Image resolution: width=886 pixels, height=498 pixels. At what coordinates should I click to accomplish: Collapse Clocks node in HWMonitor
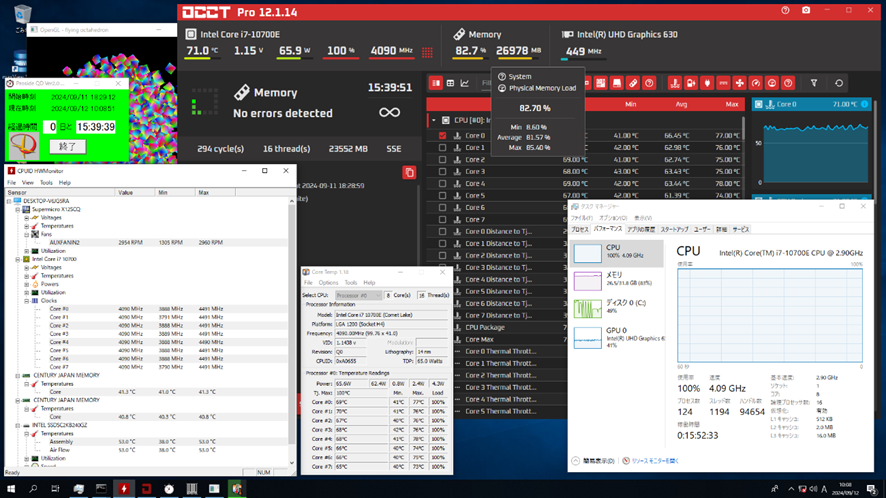pos(27,301)
